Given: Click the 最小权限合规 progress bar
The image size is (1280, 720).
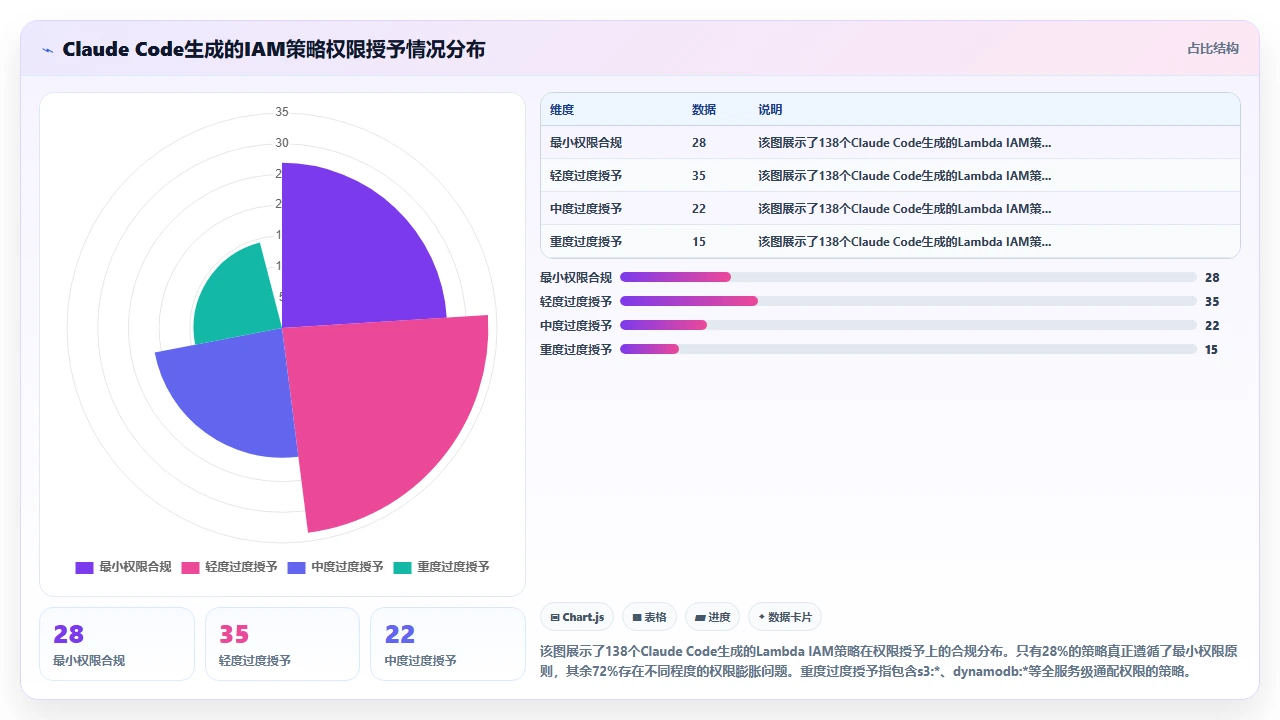Looking at the screenshot, I should pos(908,277).
